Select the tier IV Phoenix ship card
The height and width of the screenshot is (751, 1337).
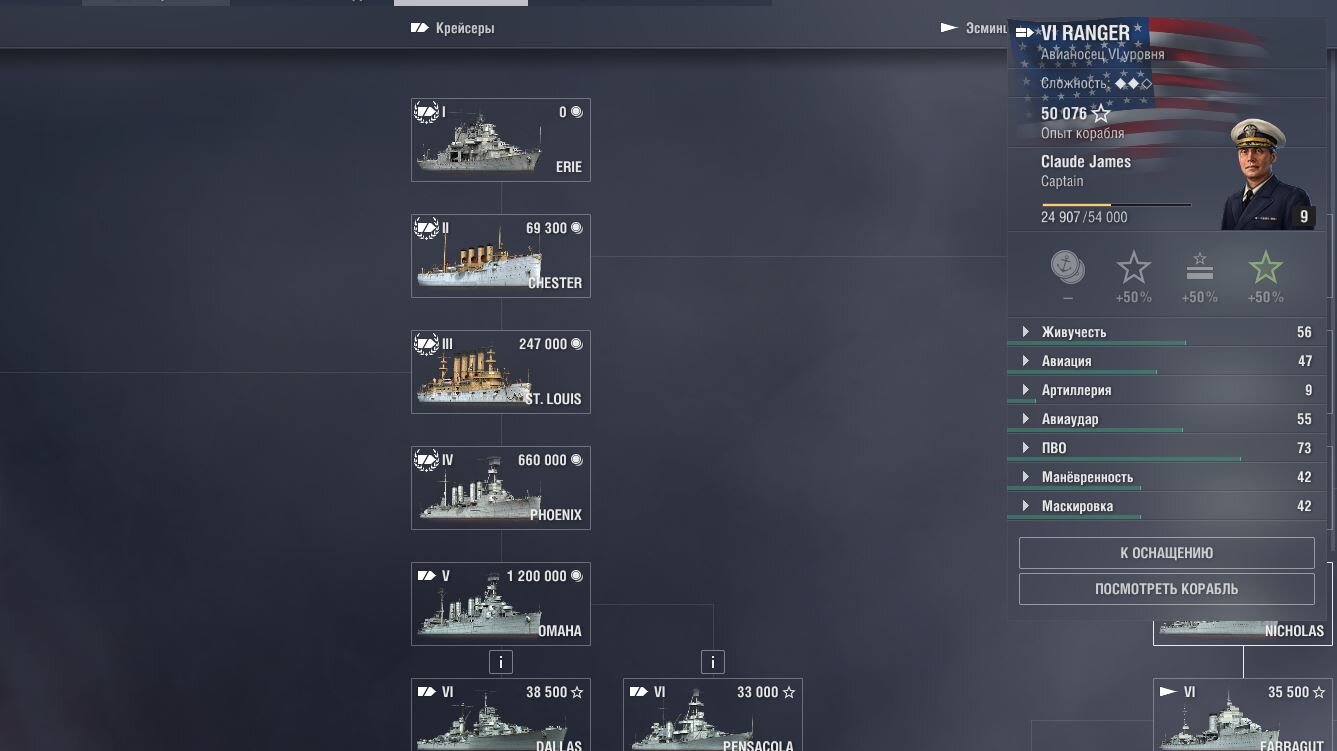(501, 488)
